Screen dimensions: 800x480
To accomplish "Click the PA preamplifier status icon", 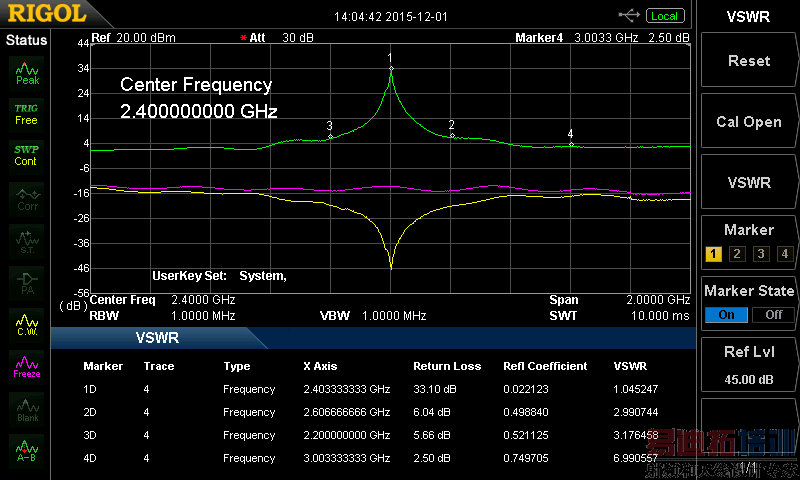I will click(x=28, y=284).
